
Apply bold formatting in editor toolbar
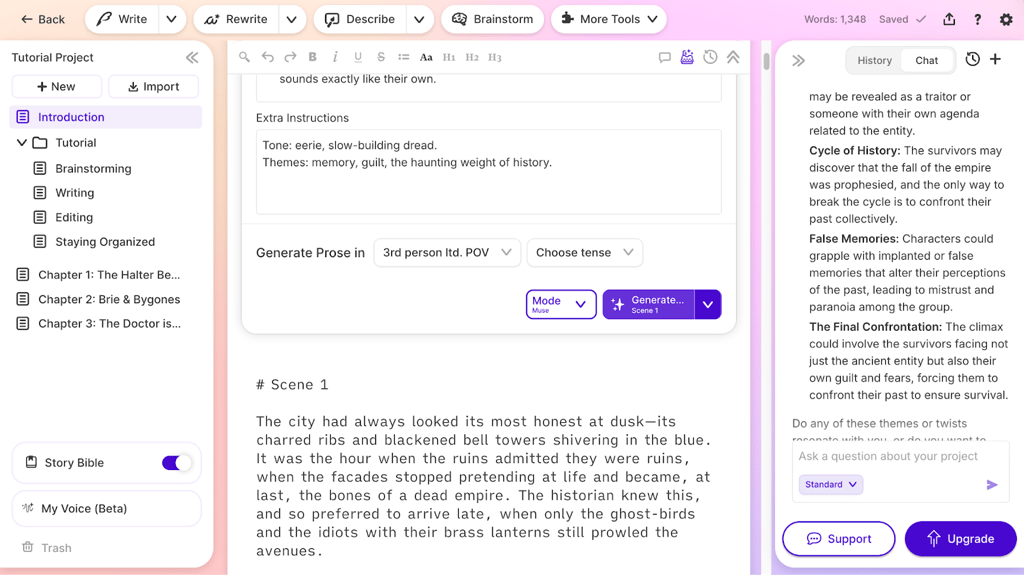[x=312, y=58]
